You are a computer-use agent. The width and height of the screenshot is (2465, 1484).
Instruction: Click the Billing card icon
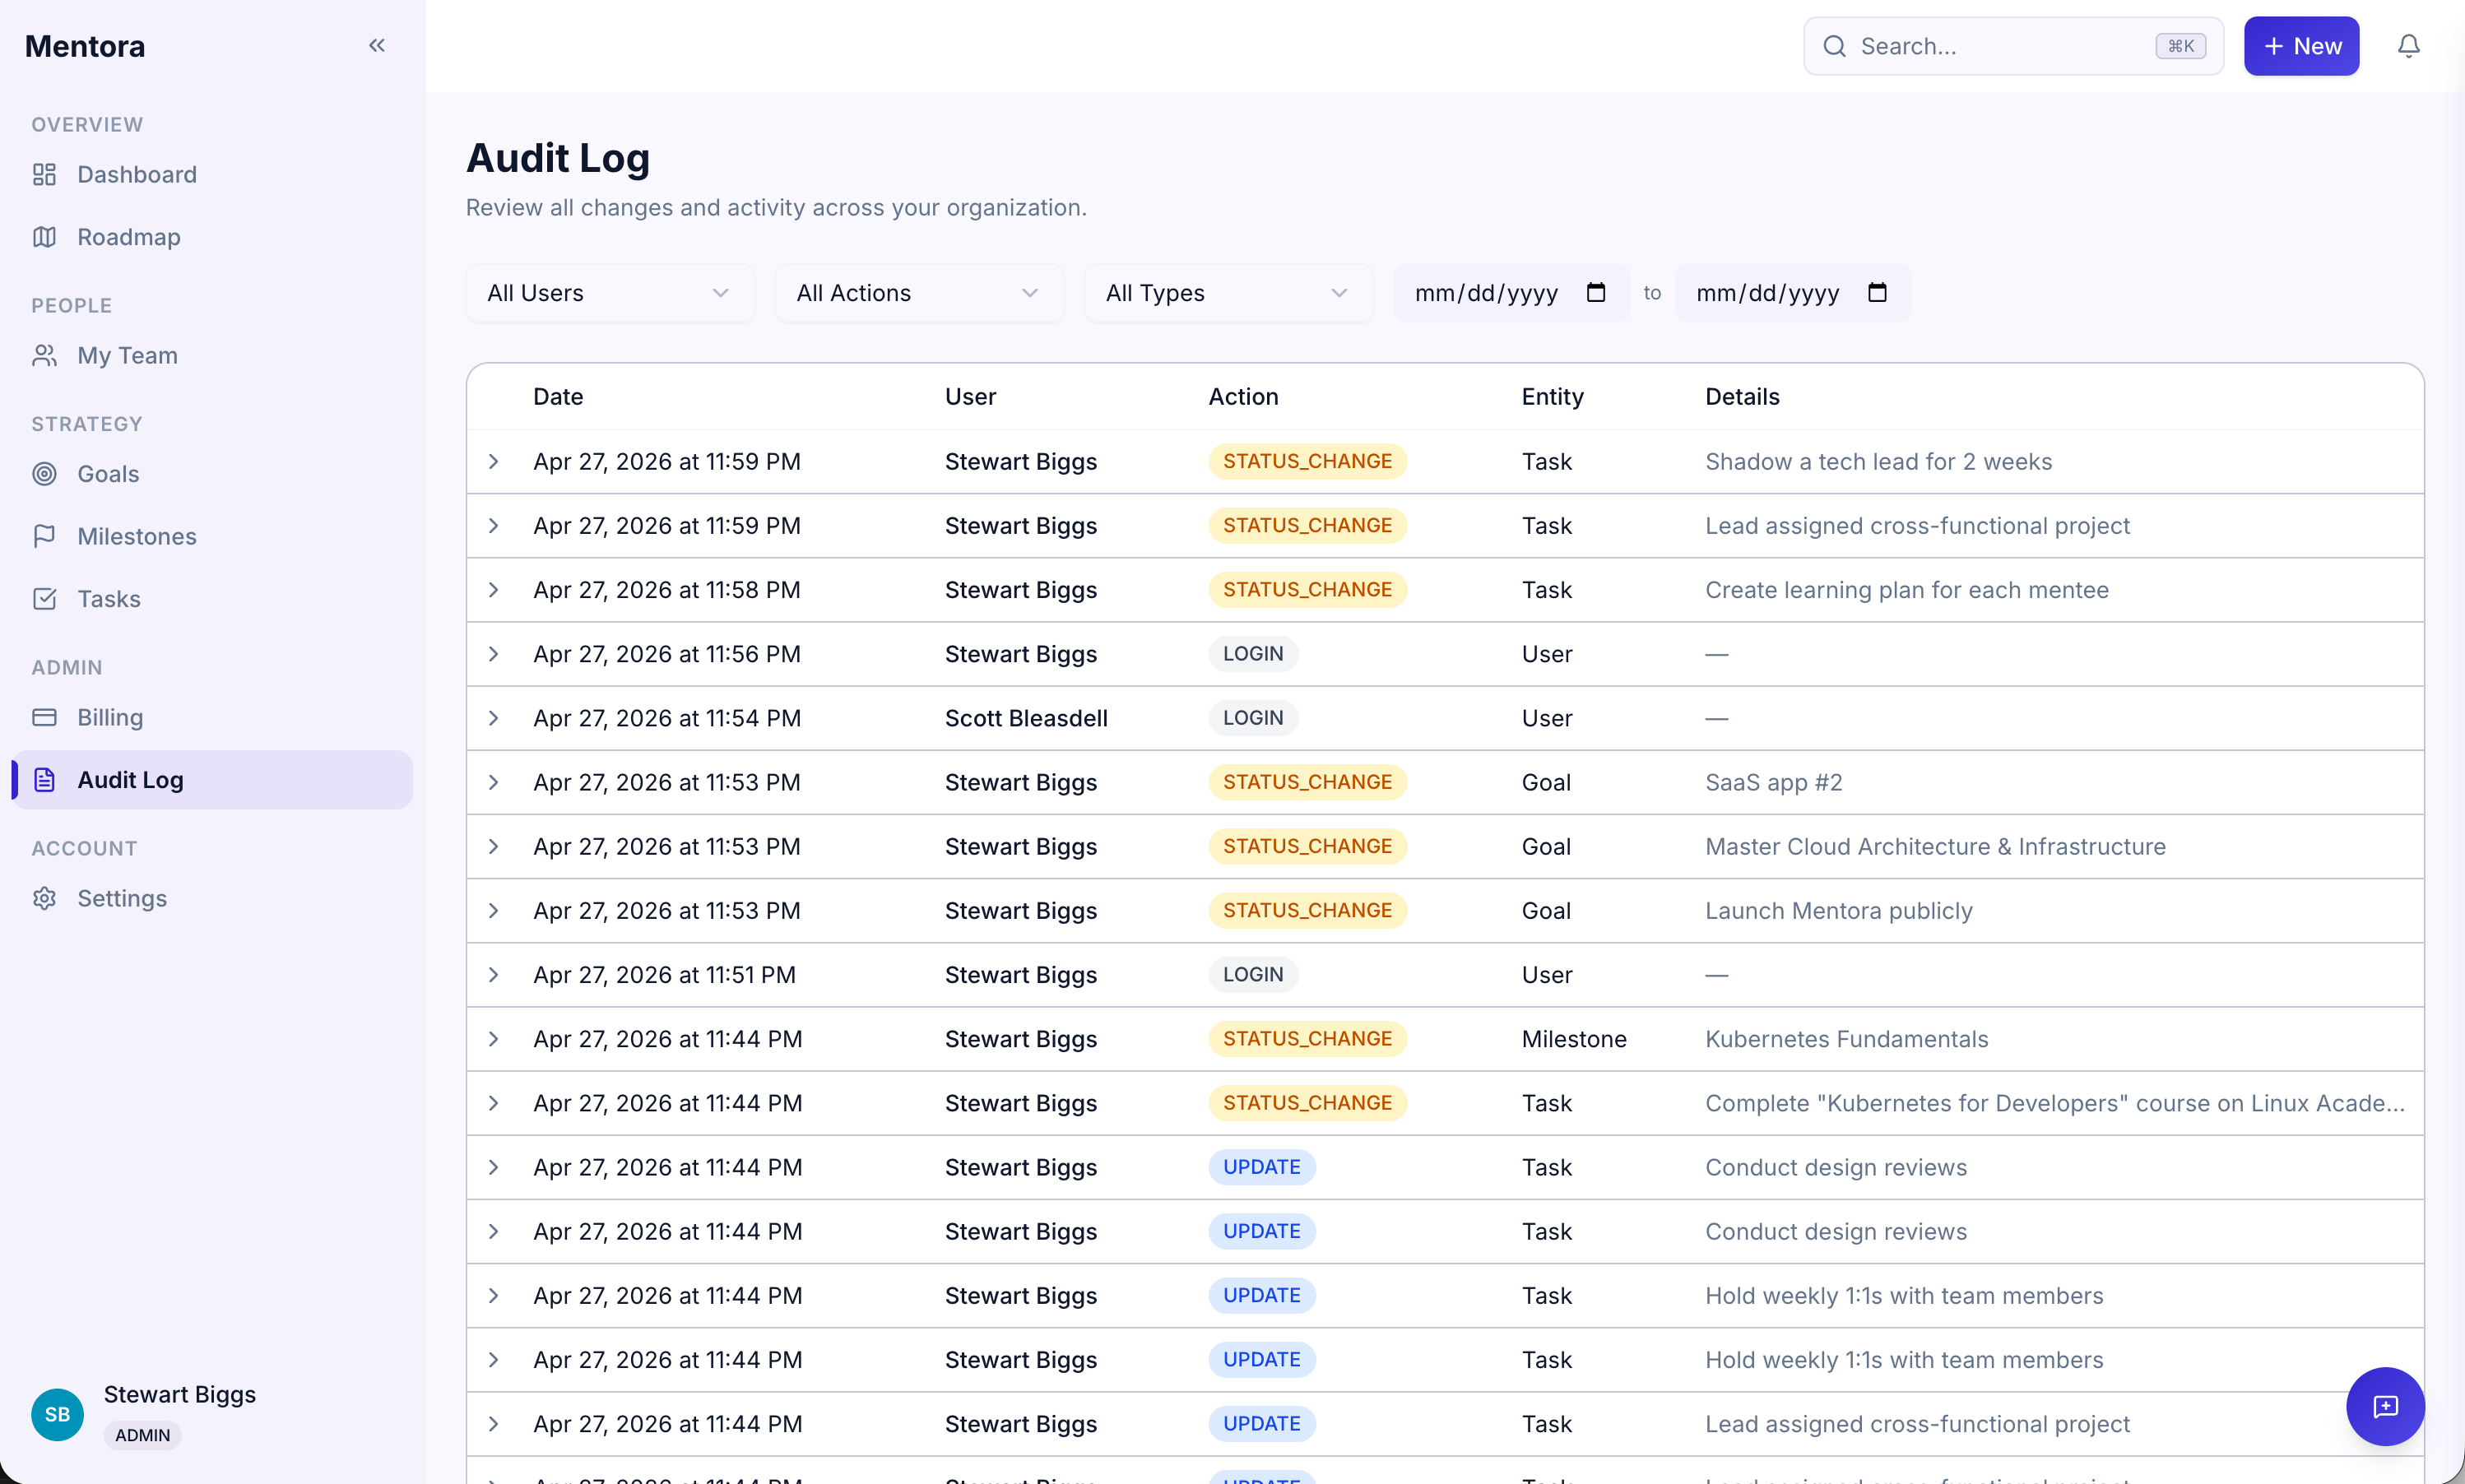pyautogui.click(x=44, y=717)
